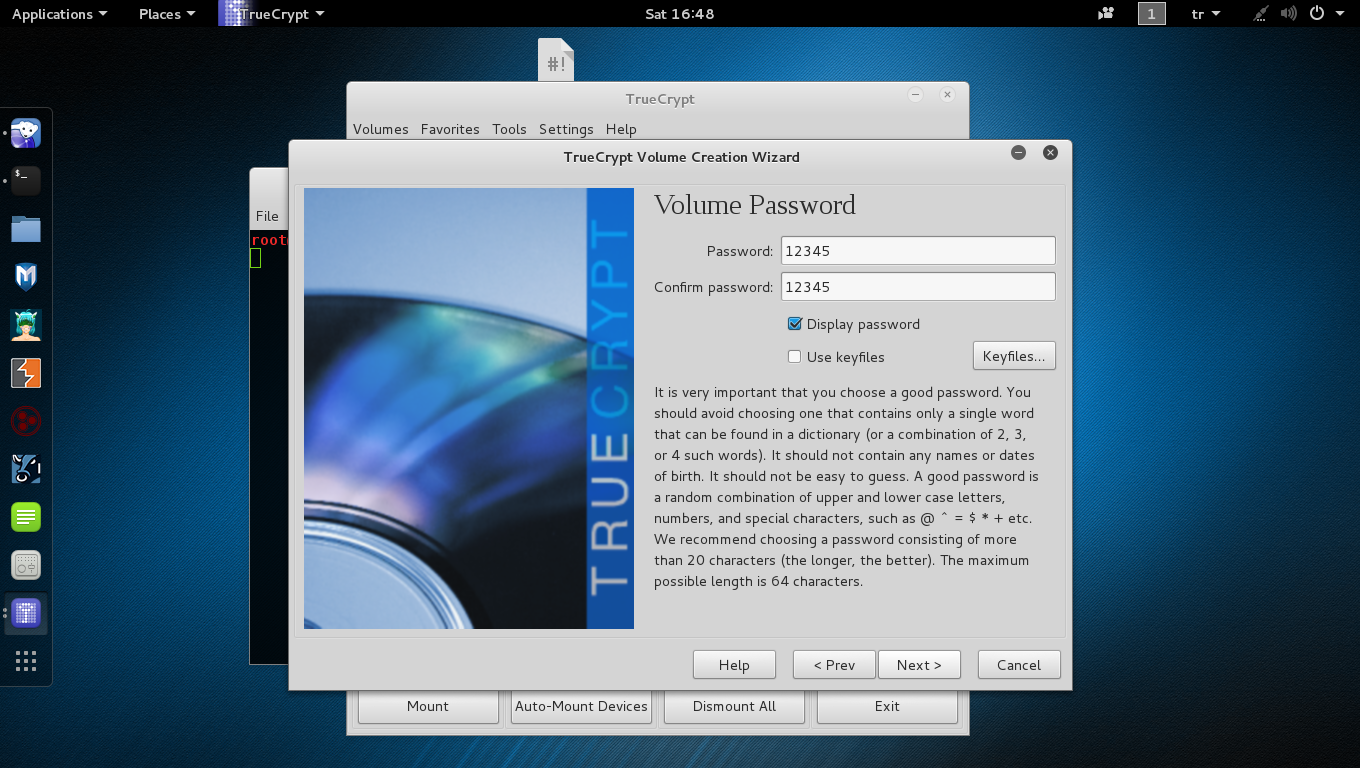Show all applications grid in dock

point(26,661)
